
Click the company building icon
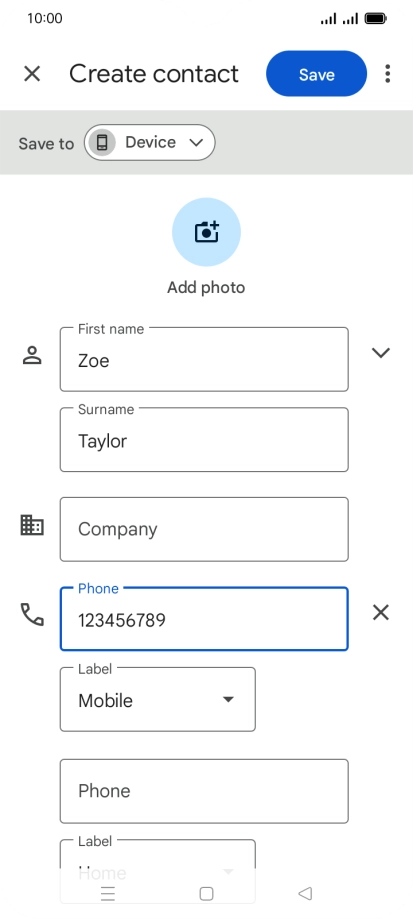[32, 525]
